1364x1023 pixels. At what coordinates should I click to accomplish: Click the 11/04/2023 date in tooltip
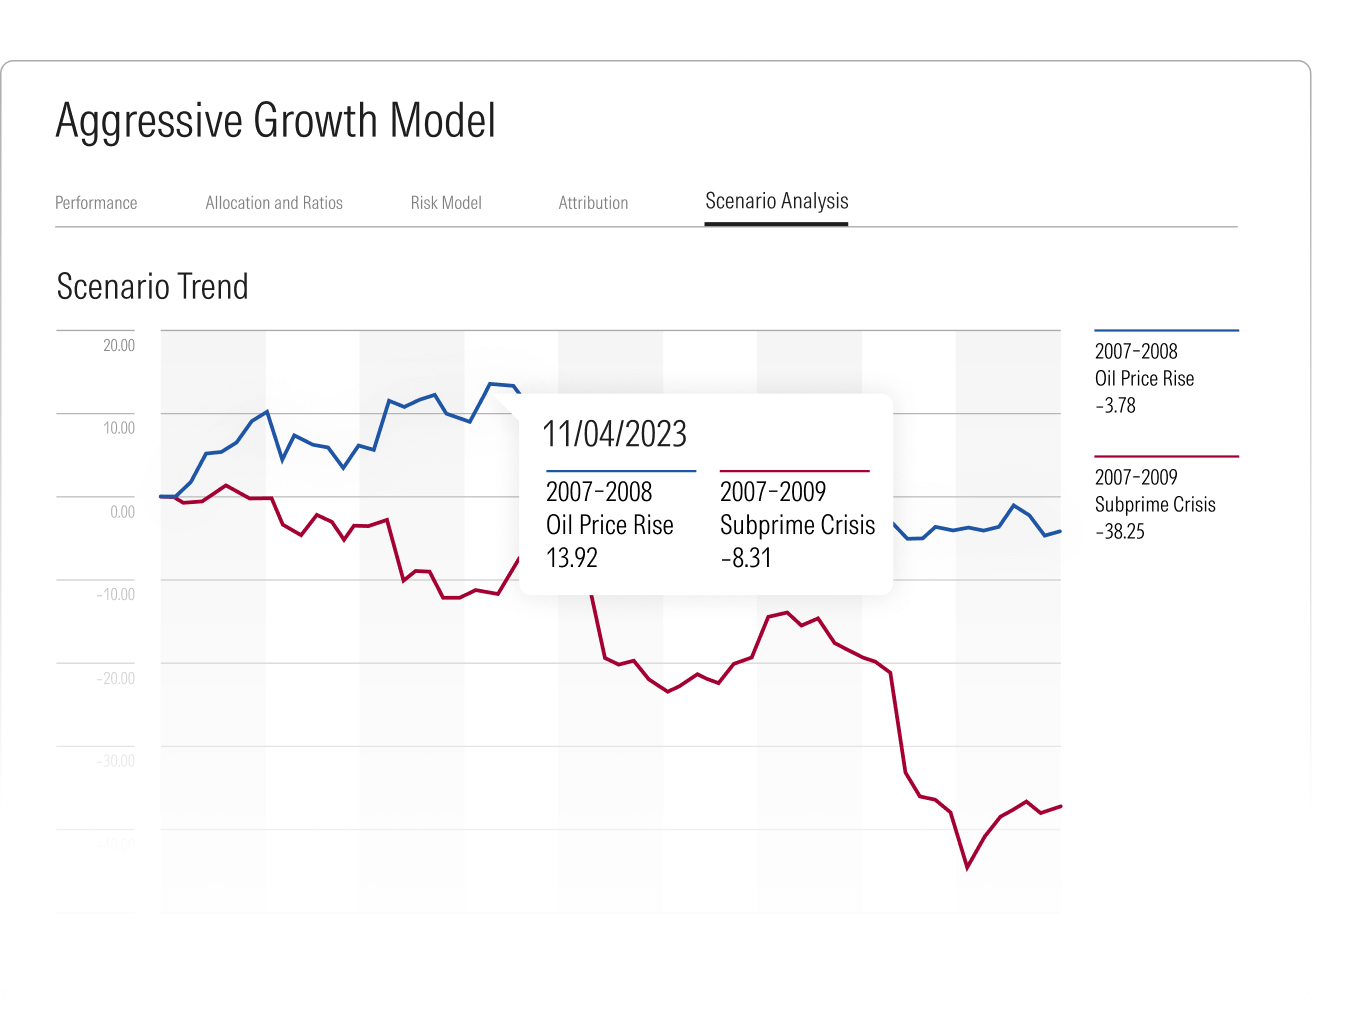(614, 434)
